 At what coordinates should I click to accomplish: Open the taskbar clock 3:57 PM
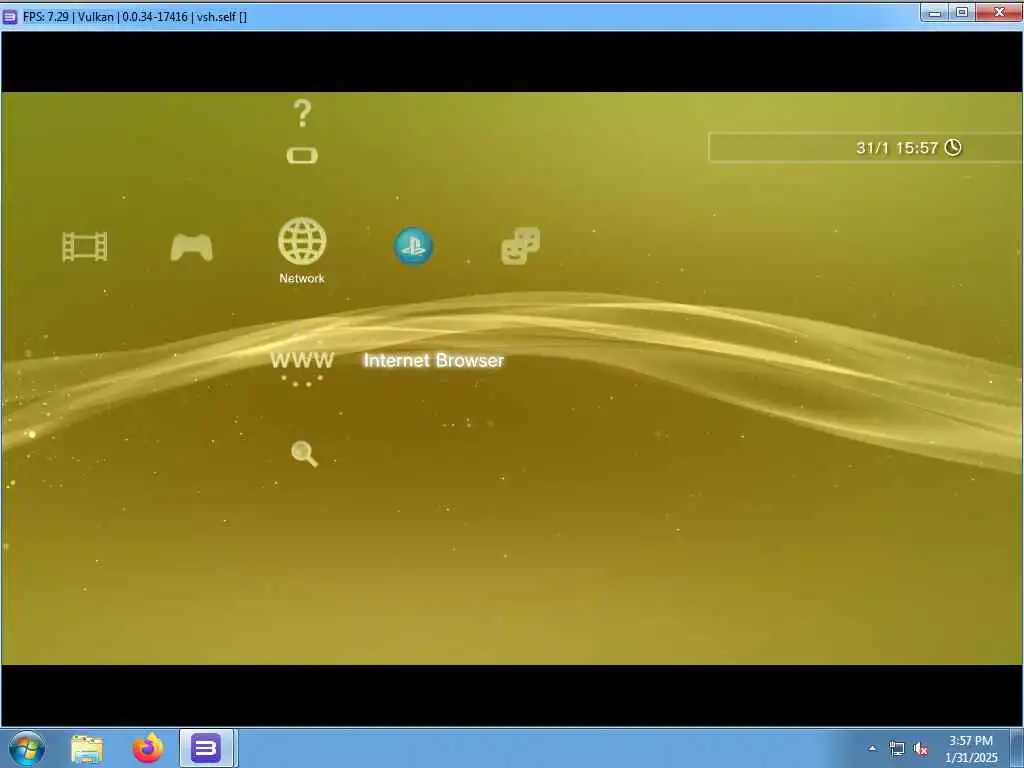(971, 748)
